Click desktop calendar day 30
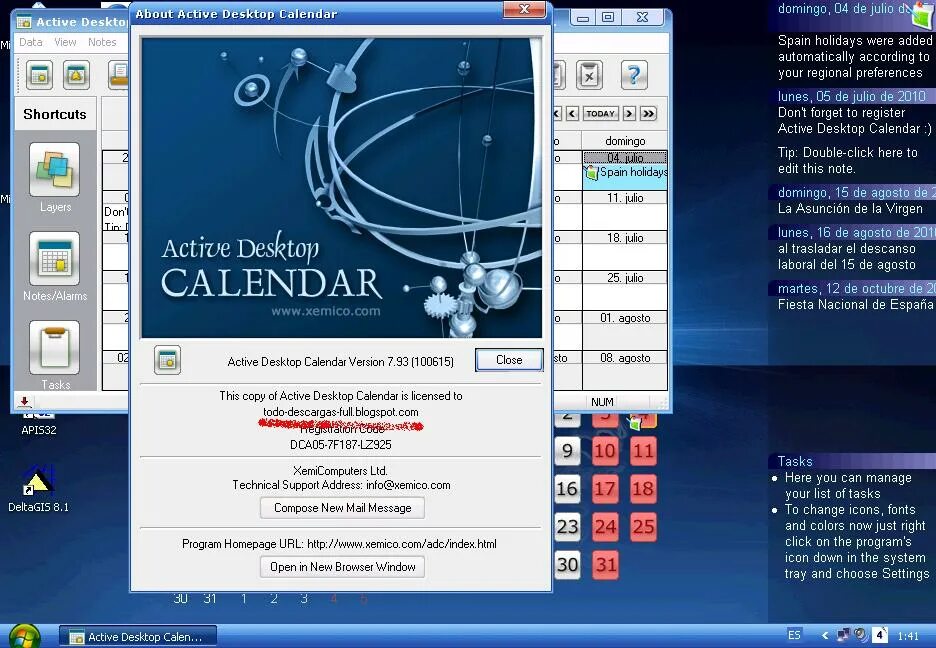936x648 pixels. pos(567,564)
